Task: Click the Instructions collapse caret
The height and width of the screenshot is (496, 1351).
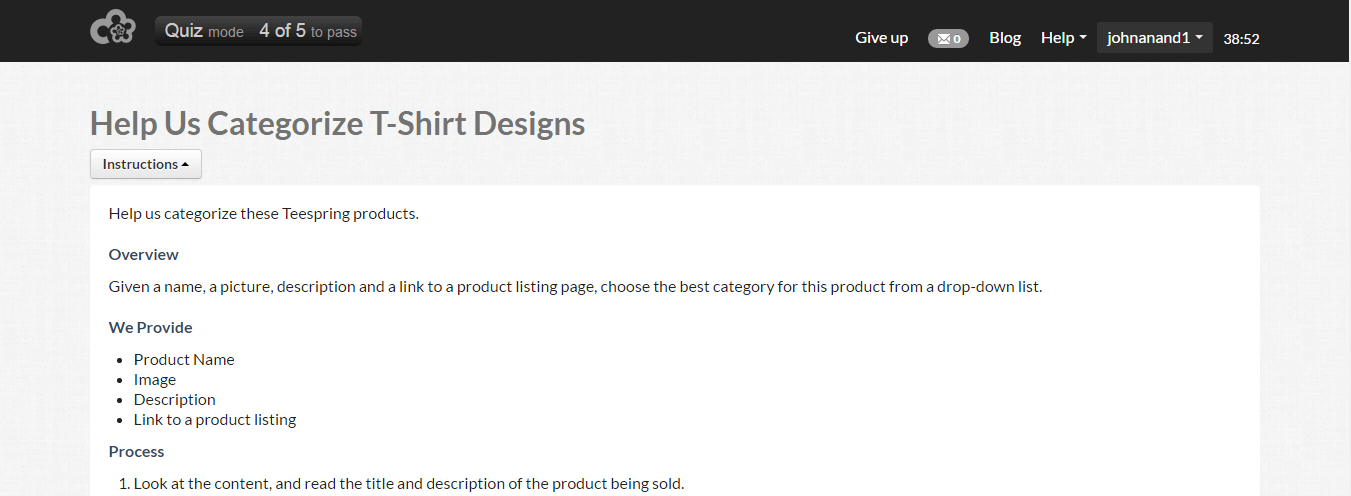Action: click(x=186, y=165)
